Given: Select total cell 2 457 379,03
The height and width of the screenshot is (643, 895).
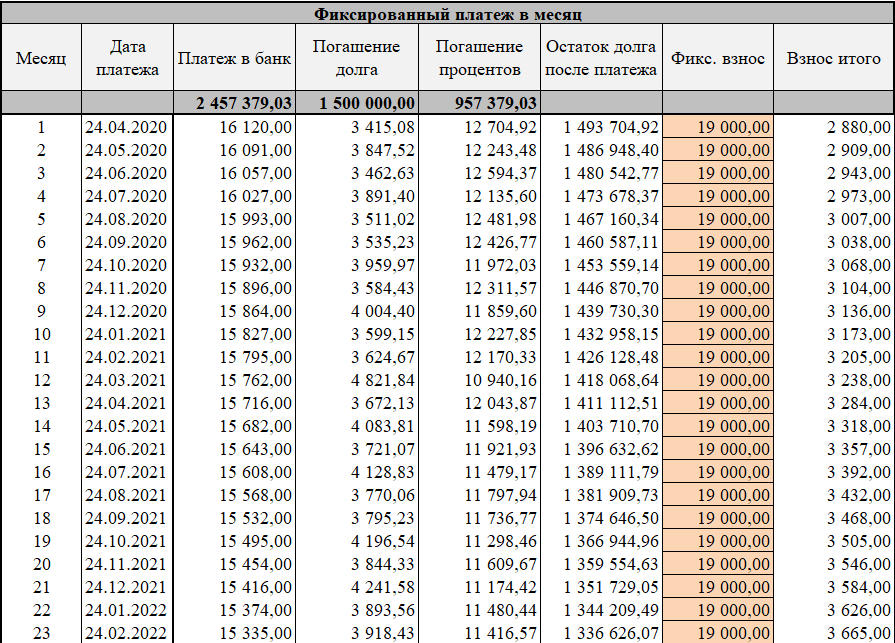Looking at the screenshot, I should 234,103.
